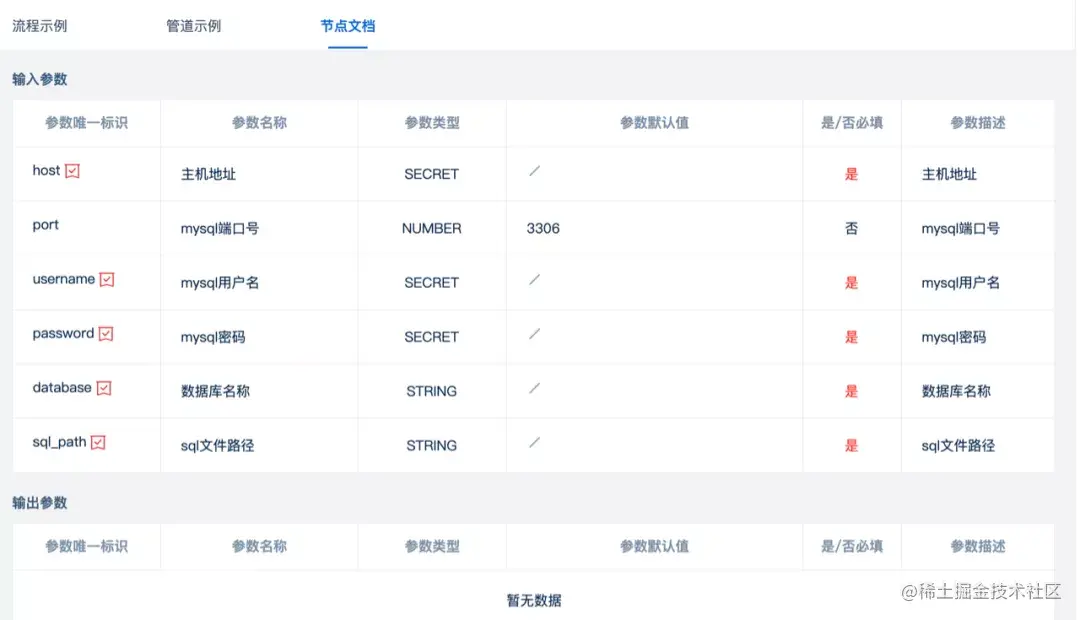Click the 参数类型 column header
The width and height of the screenshot is (1080, 620).
pyautogui.click(x=431, y=123)
